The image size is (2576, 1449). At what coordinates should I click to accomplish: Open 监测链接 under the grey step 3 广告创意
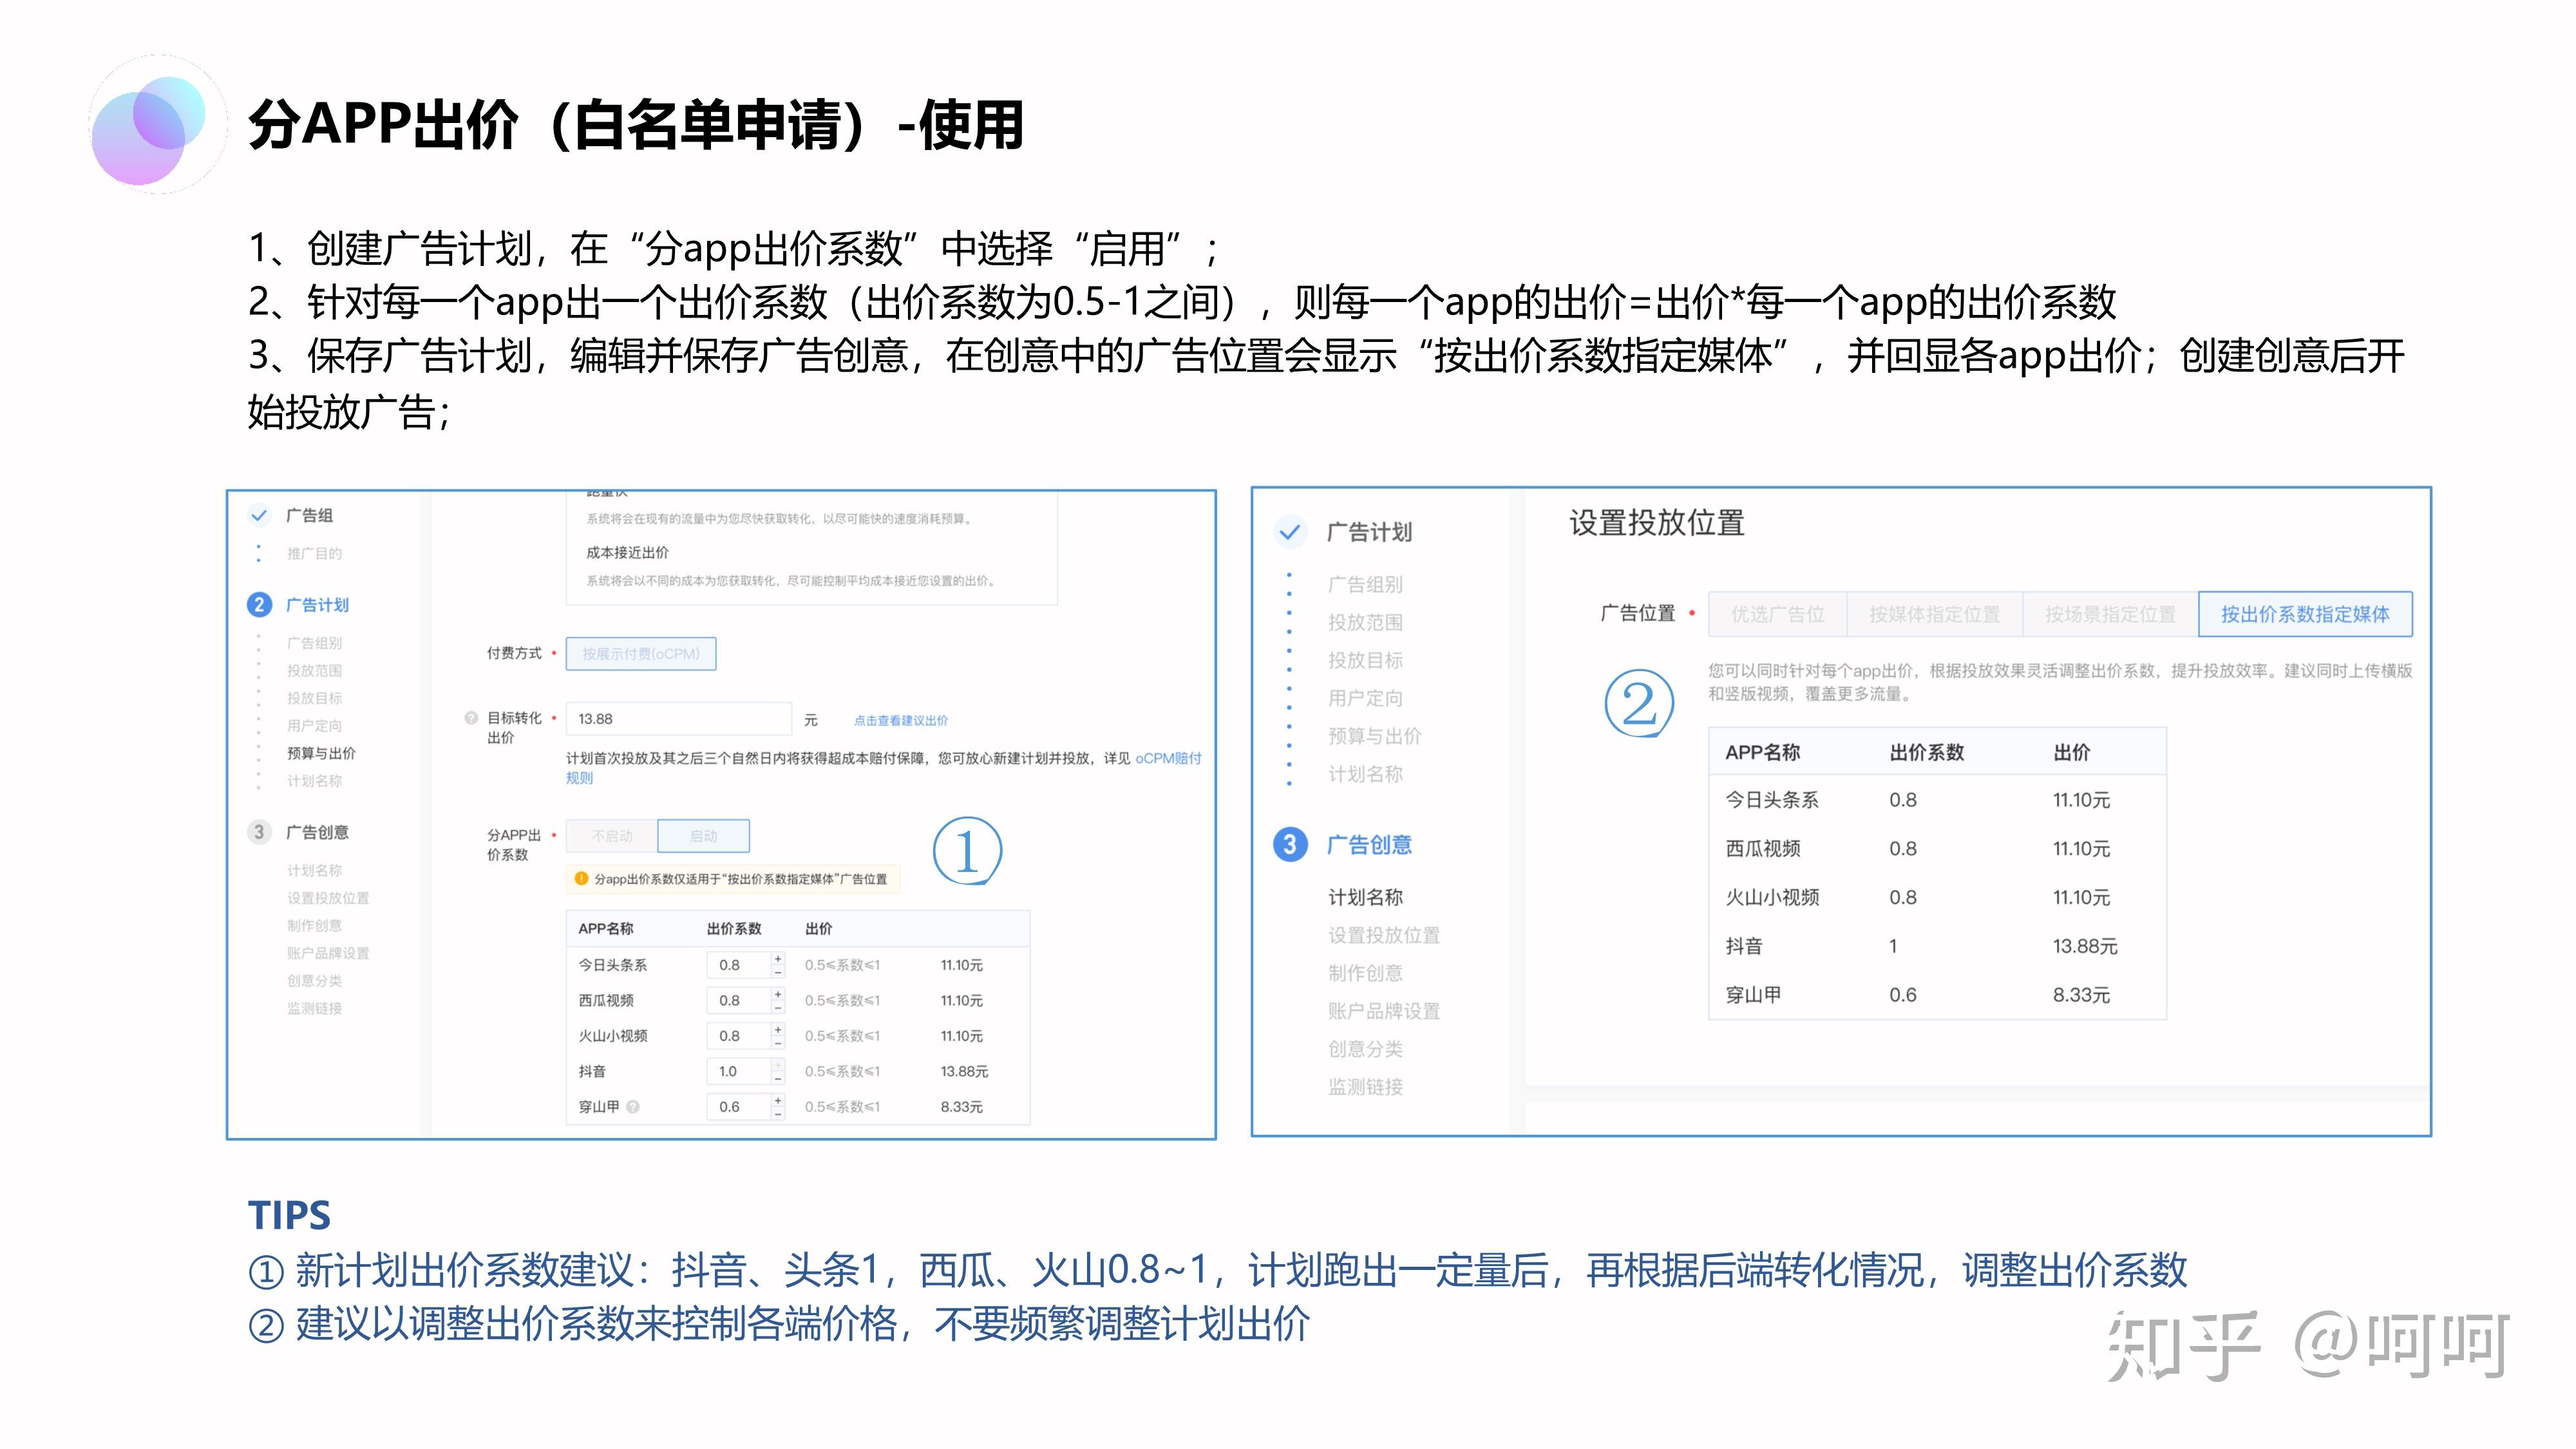click(314, 1008)
